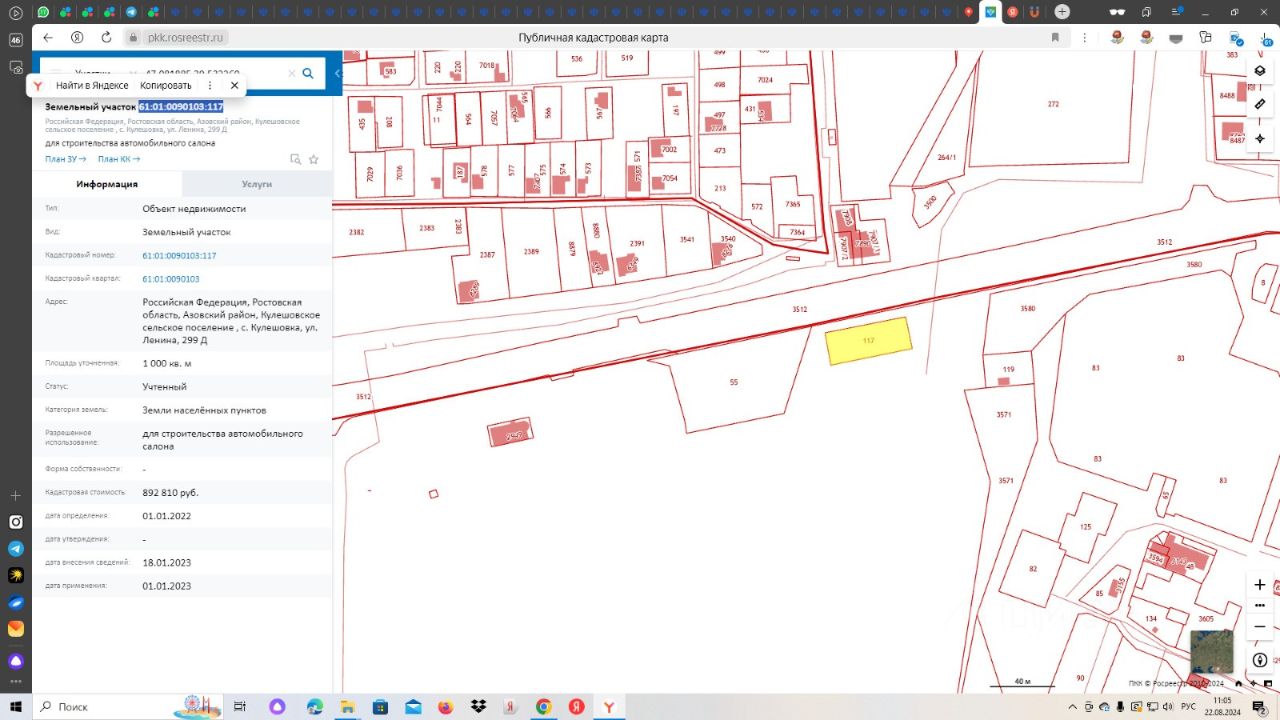The height and width of the screenshot is (720, 1280).
Task: Switch basemap via satellite thumbnail
Action: [x=1211, y=652]
